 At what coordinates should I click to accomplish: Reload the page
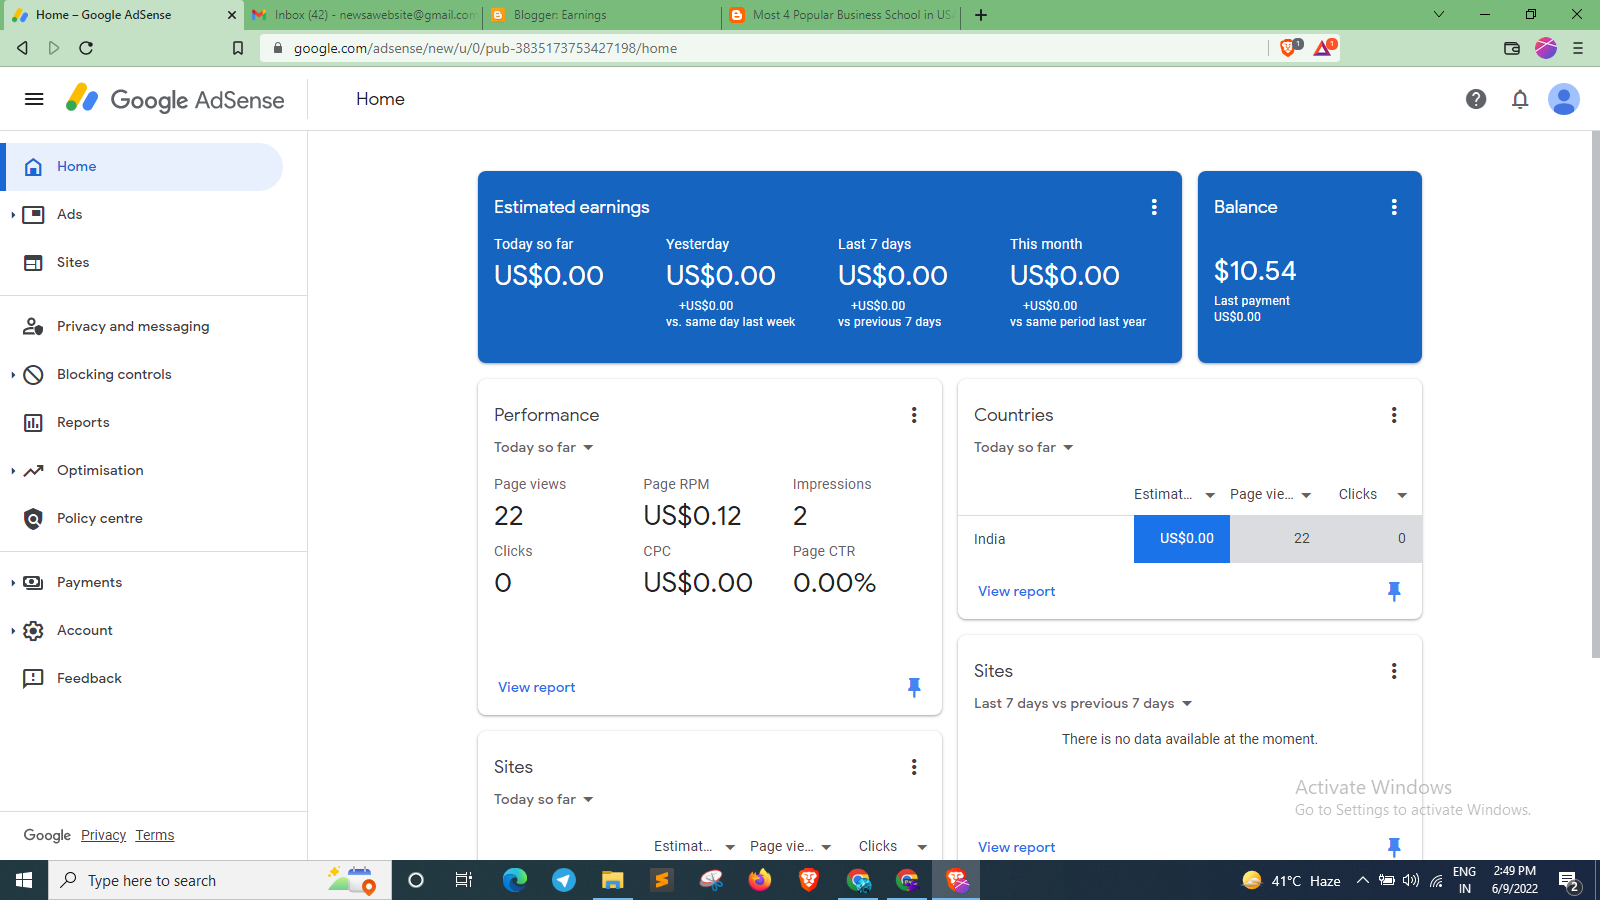pyautogui.click(x=86, y=48)
